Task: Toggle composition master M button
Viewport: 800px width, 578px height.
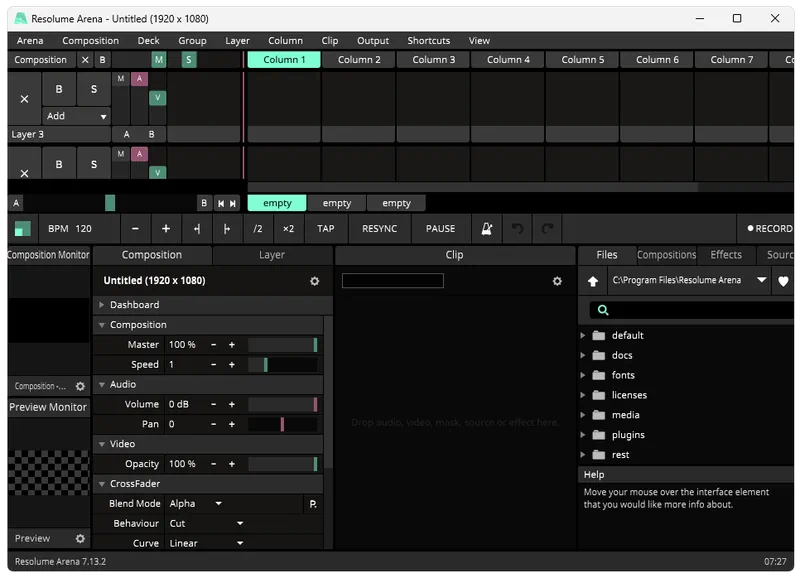Action: (159, 60)
